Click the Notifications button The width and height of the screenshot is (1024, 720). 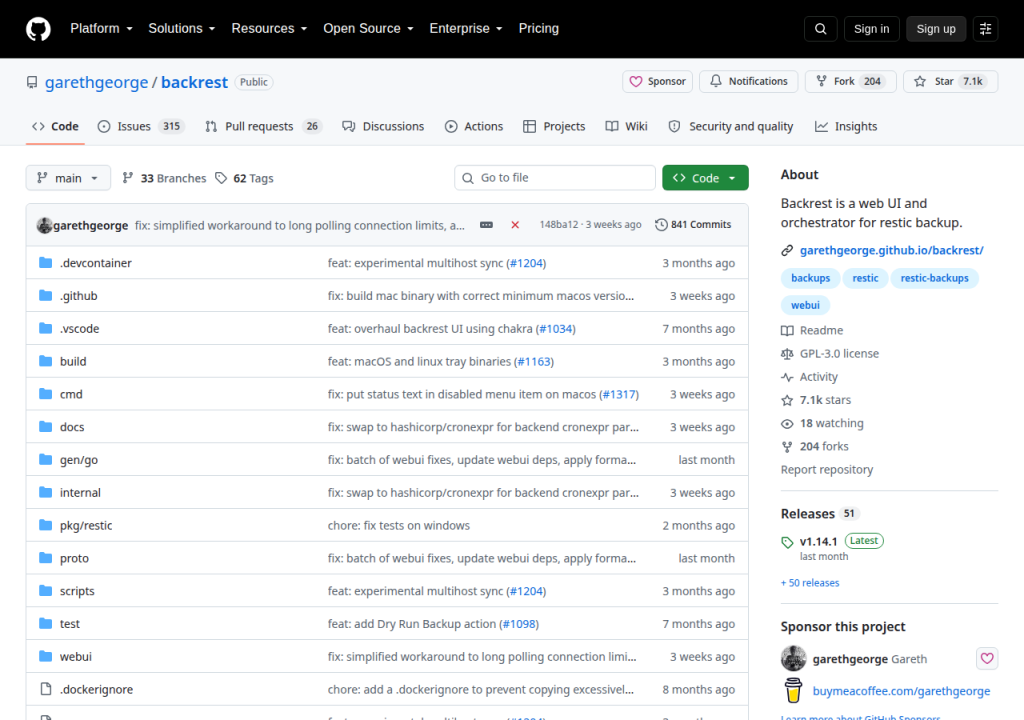[748, 82]
